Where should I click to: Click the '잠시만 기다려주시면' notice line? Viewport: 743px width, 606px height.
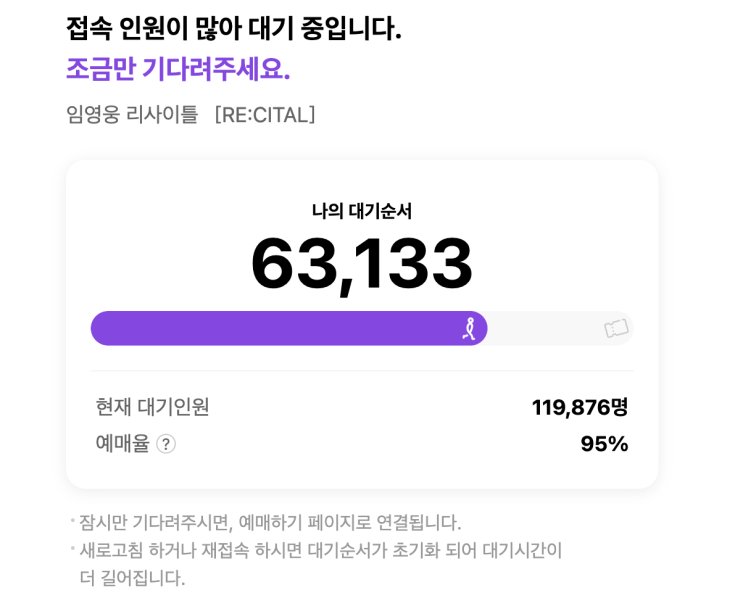[x=270, y=522]
